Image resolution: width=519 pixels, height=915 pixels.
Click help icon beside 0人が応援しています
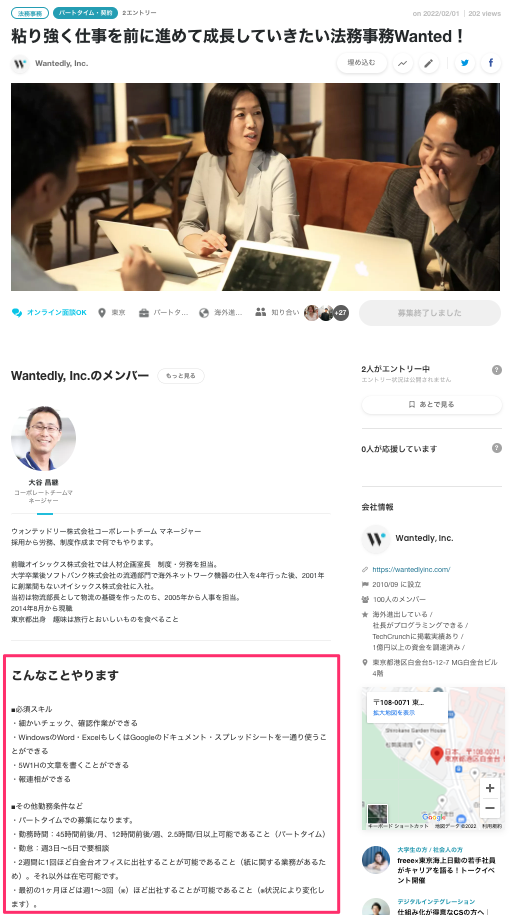pos(497,448)
